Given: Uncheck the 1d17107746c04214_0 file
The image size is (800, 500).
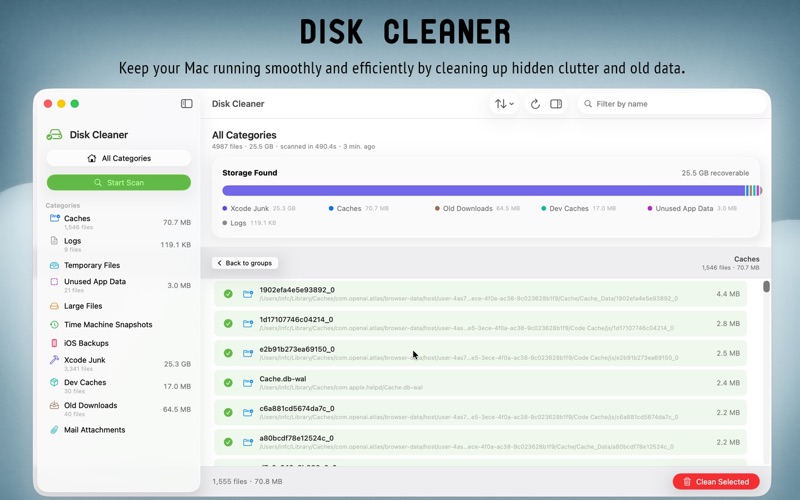Looking at the screenshot, I should (228, 323).
